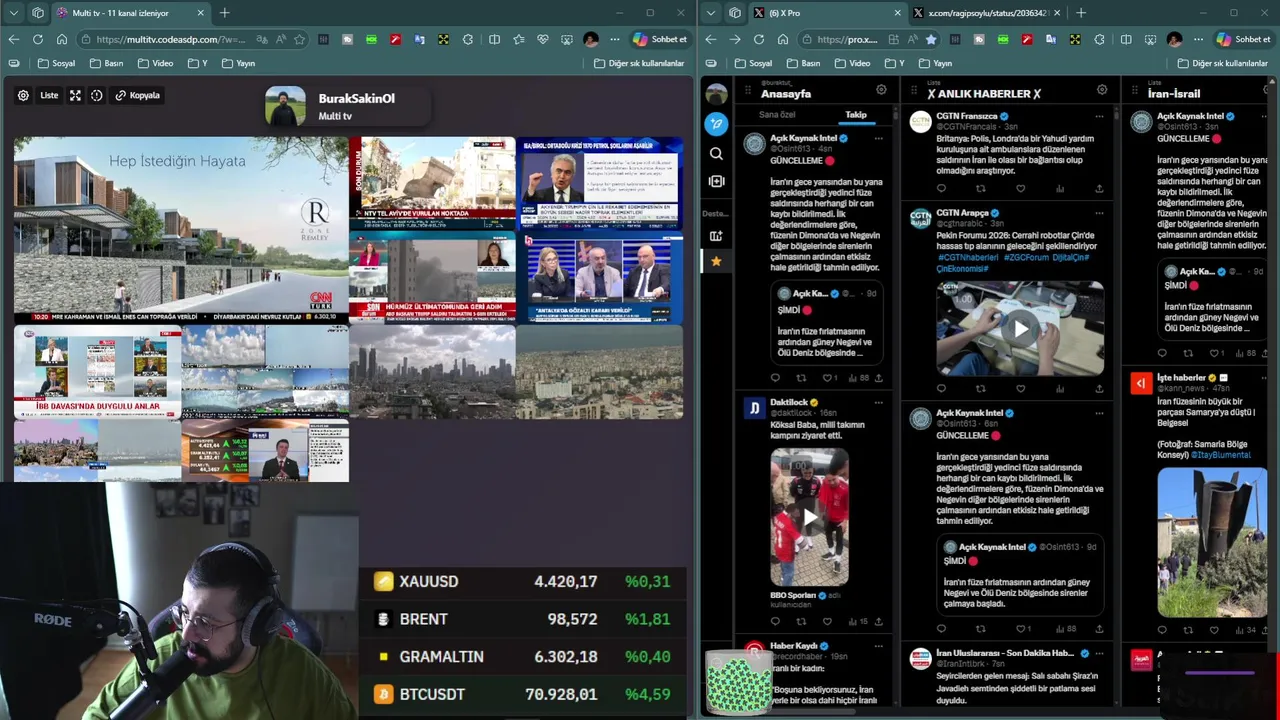Open Sosyal bookmarks folder in left window
Viewport: 1280px width, 720px height.
[x=56, y=63]
